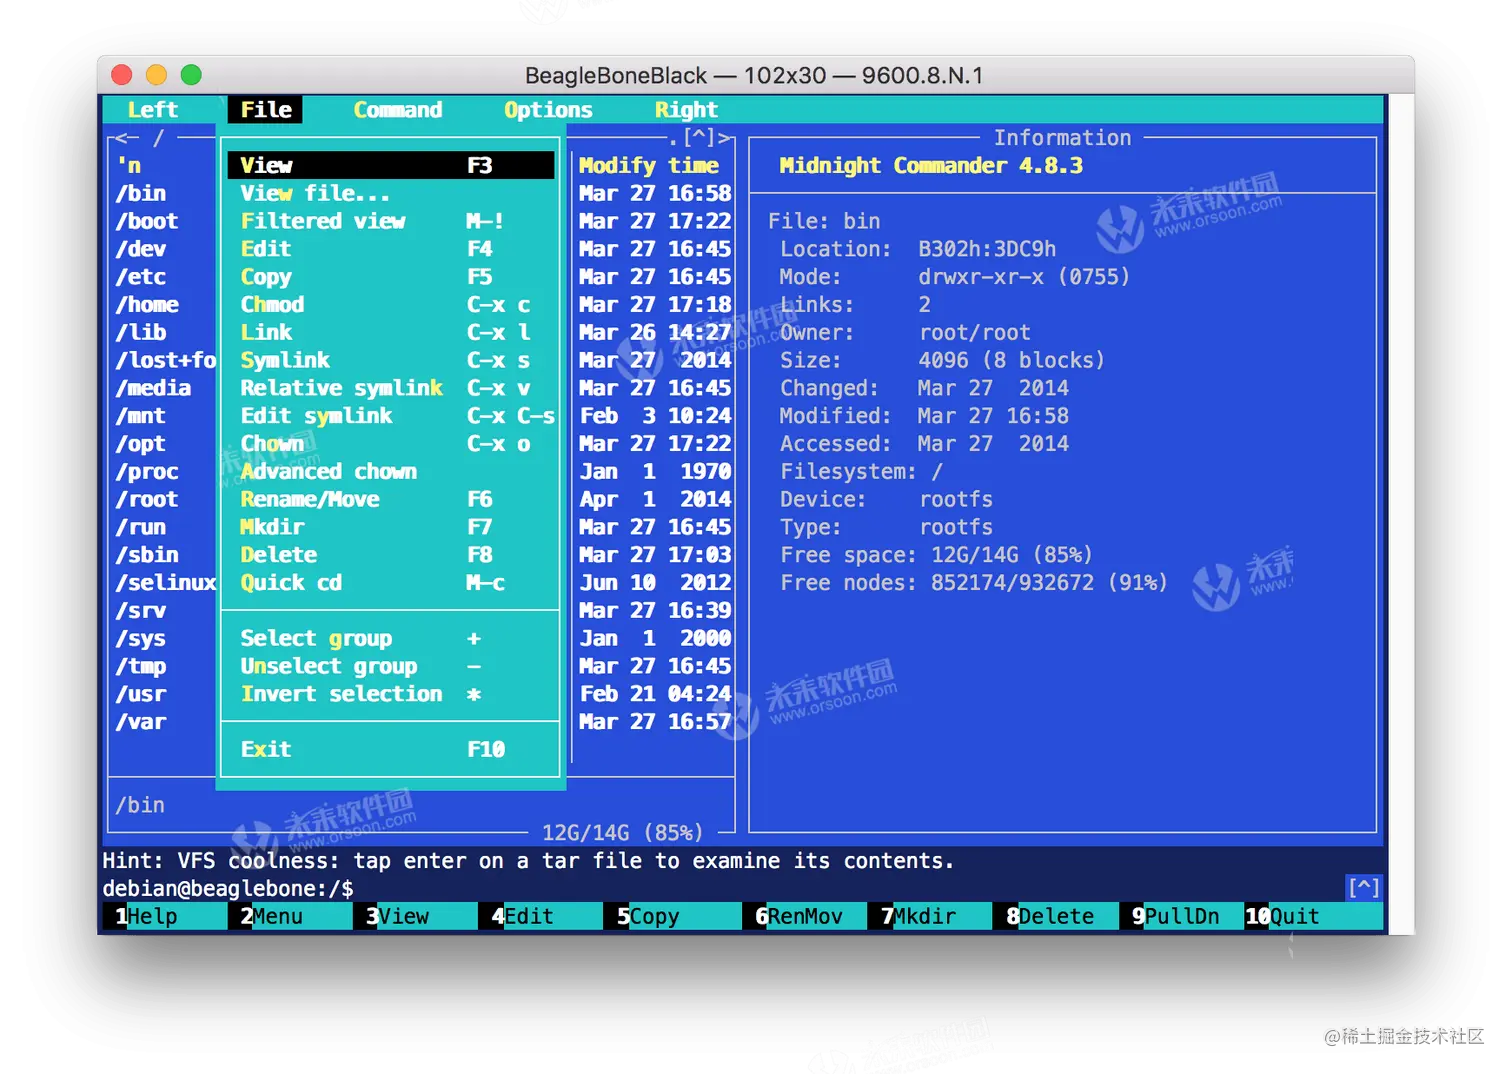Select the /bin directory row

[x=141, y=193]
